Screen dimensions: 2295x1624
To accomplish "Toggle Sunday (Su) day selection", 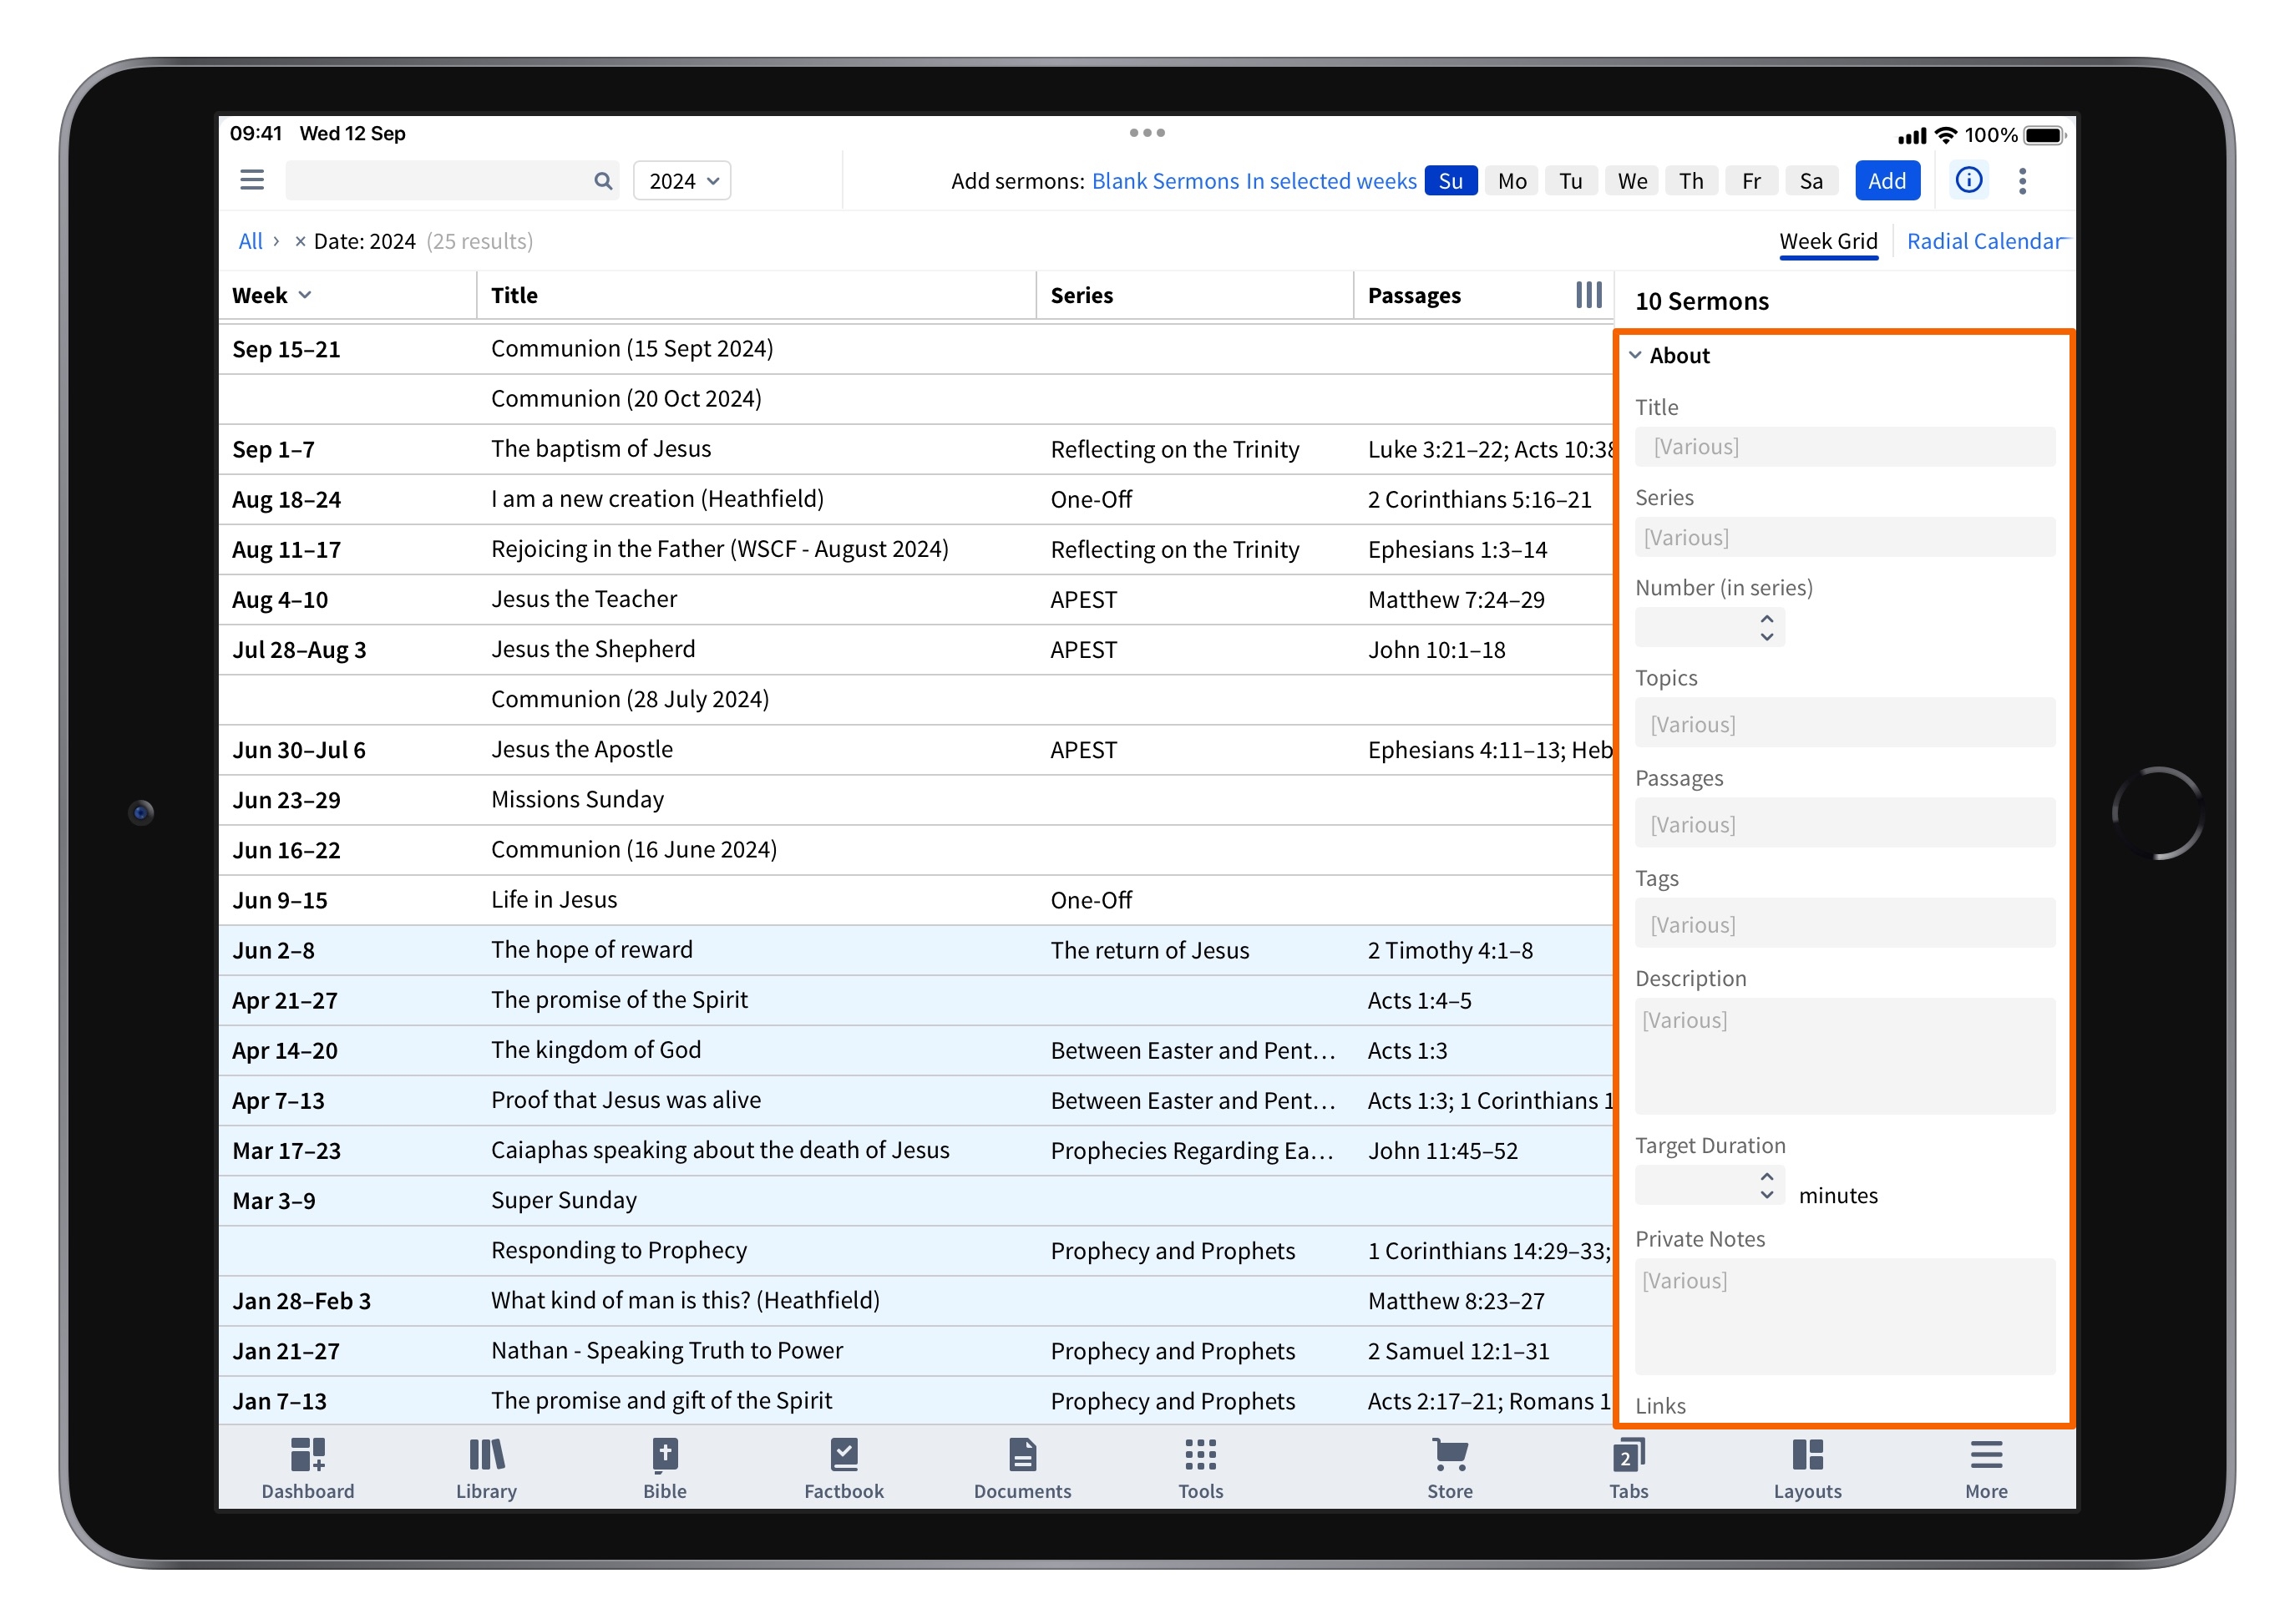I will (1451, 181).
